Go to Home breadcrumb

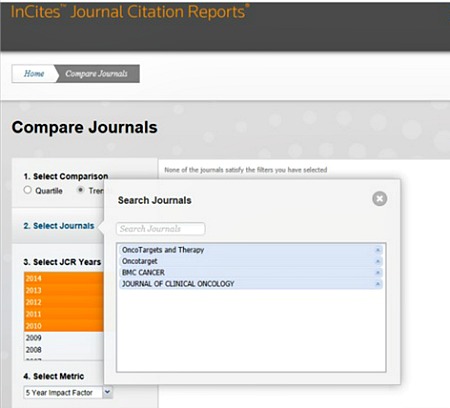point(34,74)
